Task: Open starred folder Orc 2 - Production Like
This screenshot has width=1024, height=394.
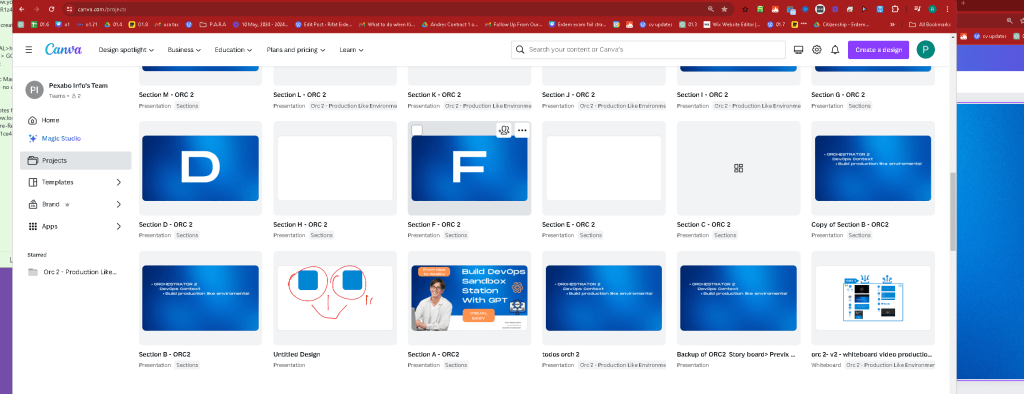Action: click(75, 272)
